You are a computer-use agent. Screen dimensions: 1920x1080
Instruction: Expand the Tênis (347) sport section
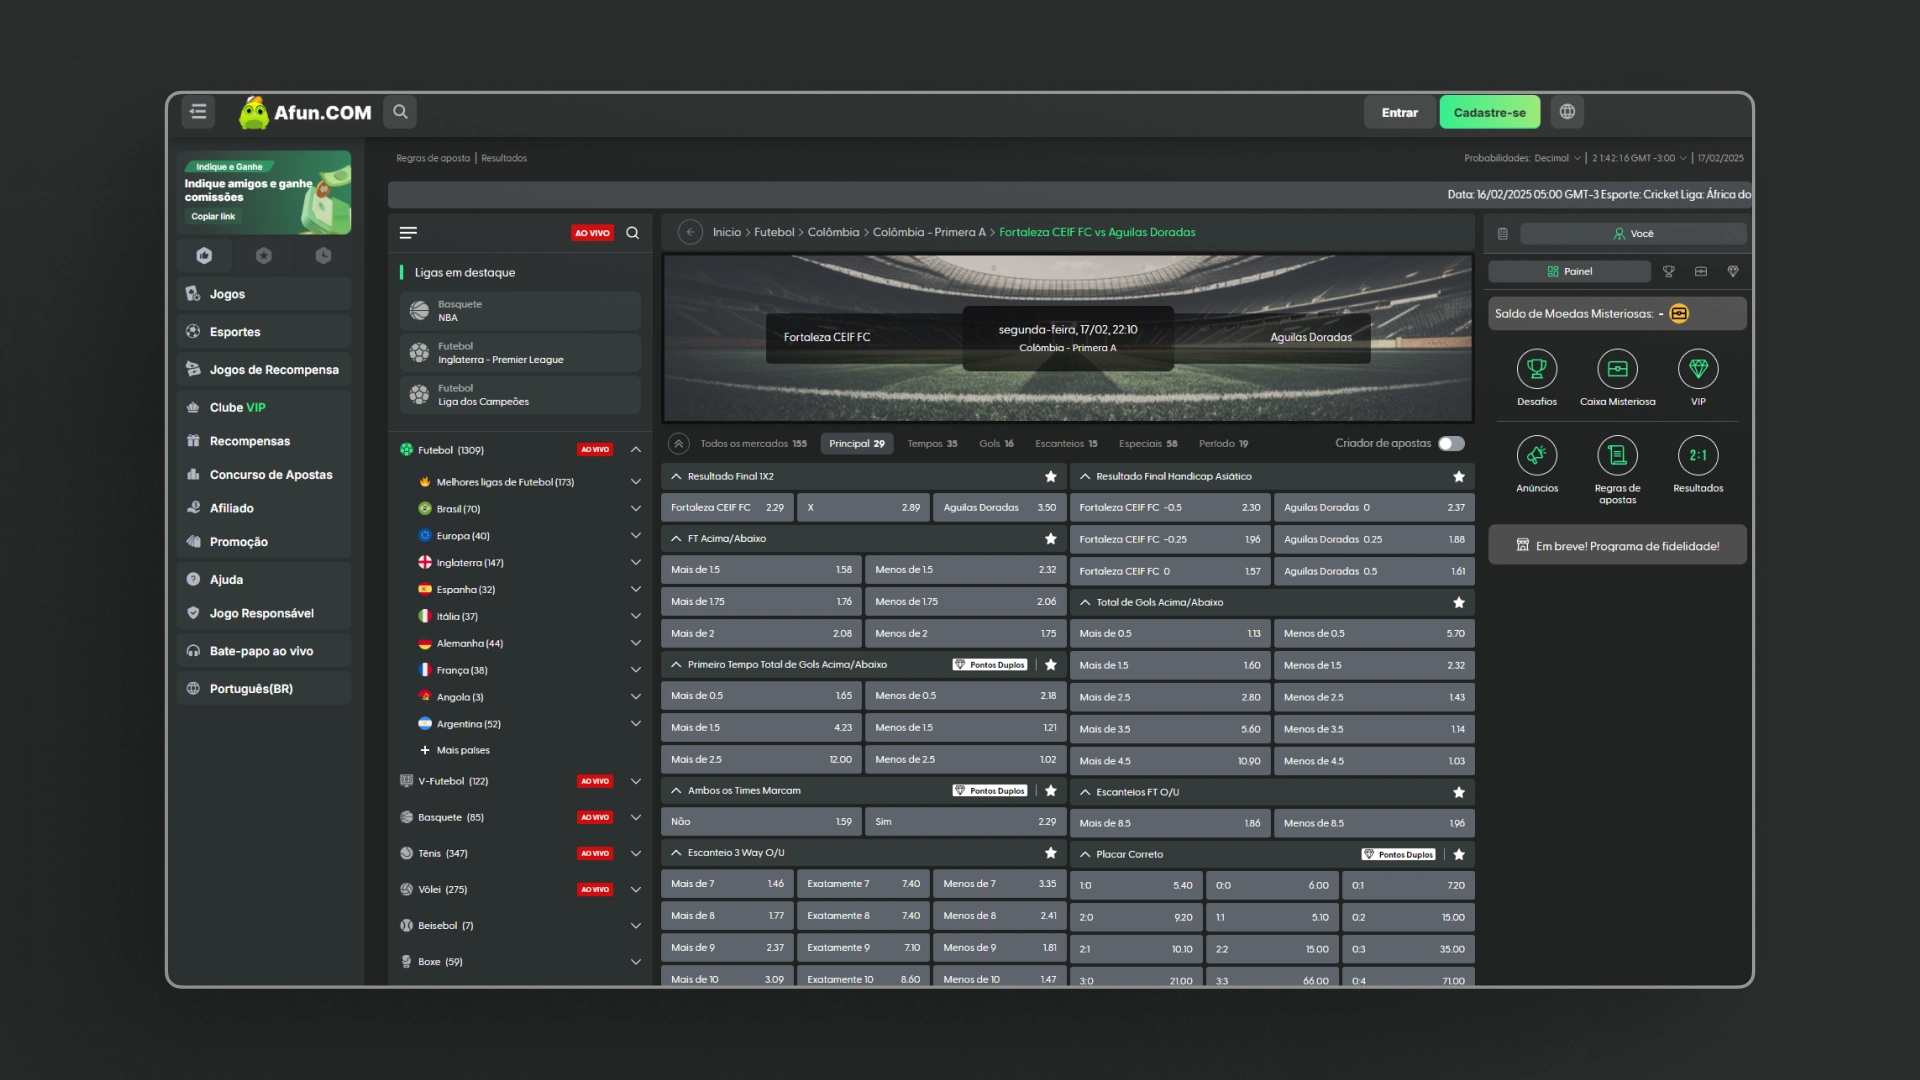click(635, 854)
